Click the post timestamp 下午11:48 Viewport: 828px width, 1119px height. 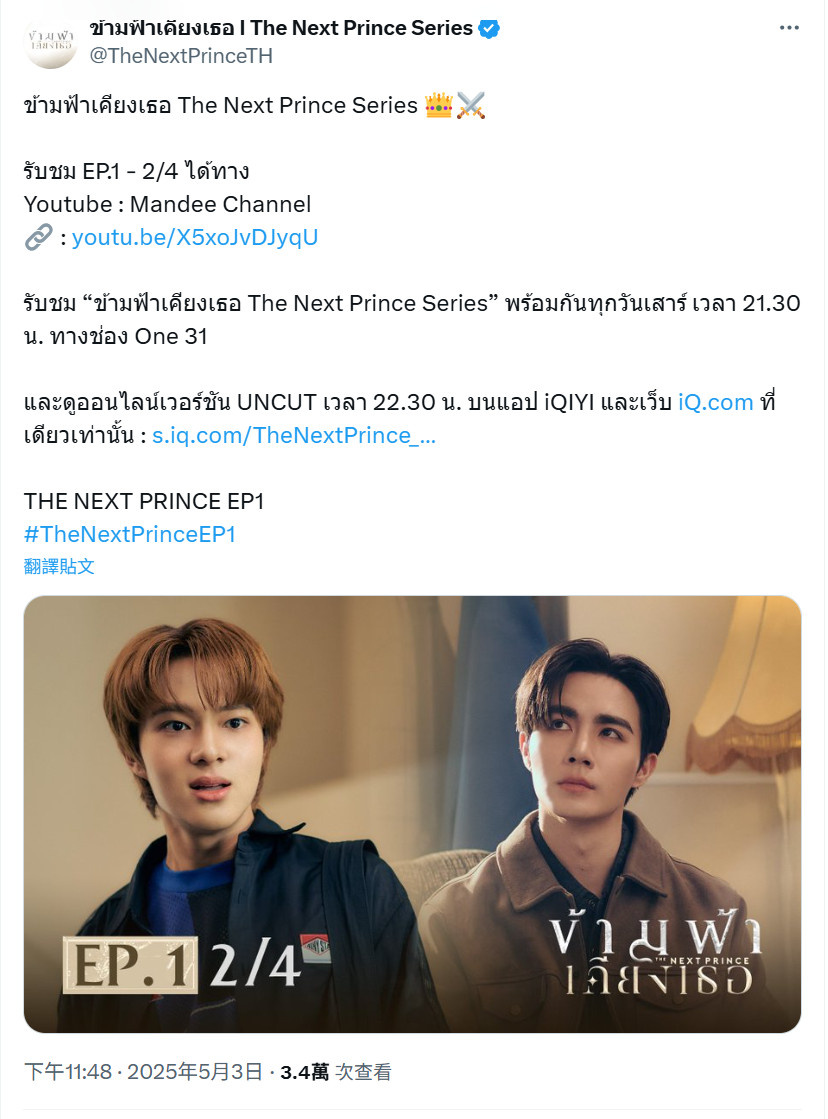(68, 1072)
